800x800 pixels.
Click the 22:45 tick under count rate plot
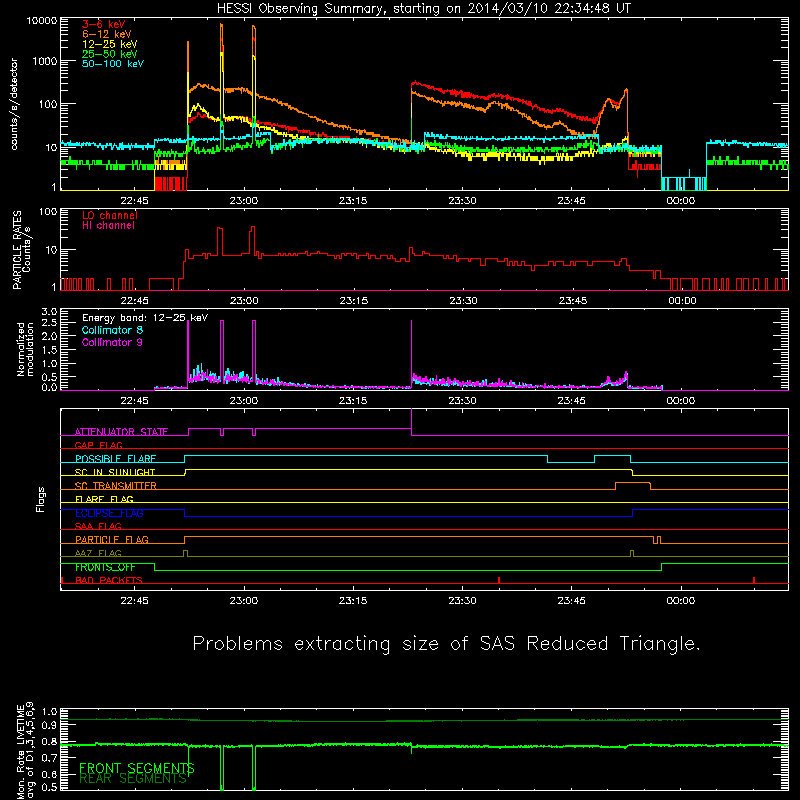(134, 201)
